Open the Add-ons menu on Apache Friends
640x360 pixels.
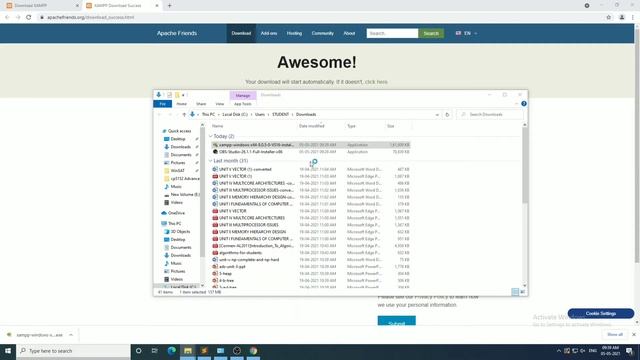pyautogui.click(x=269, y=33)
